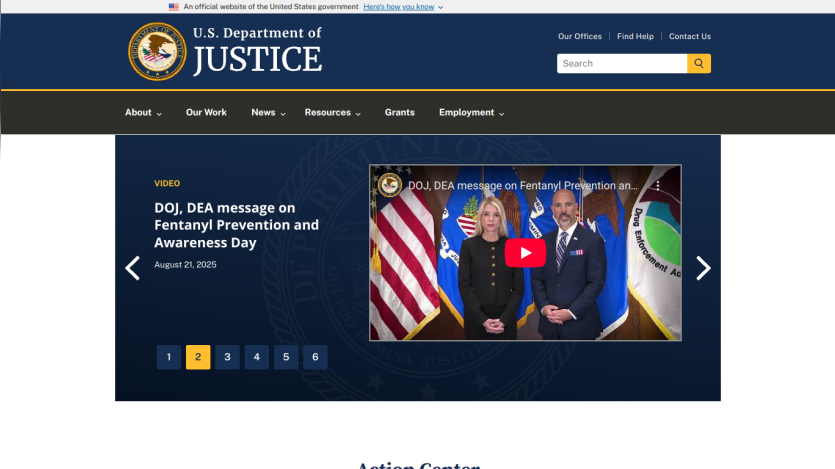The image size is (835, 469).
Task: Open Our Offices link
Action: [579, 36]
